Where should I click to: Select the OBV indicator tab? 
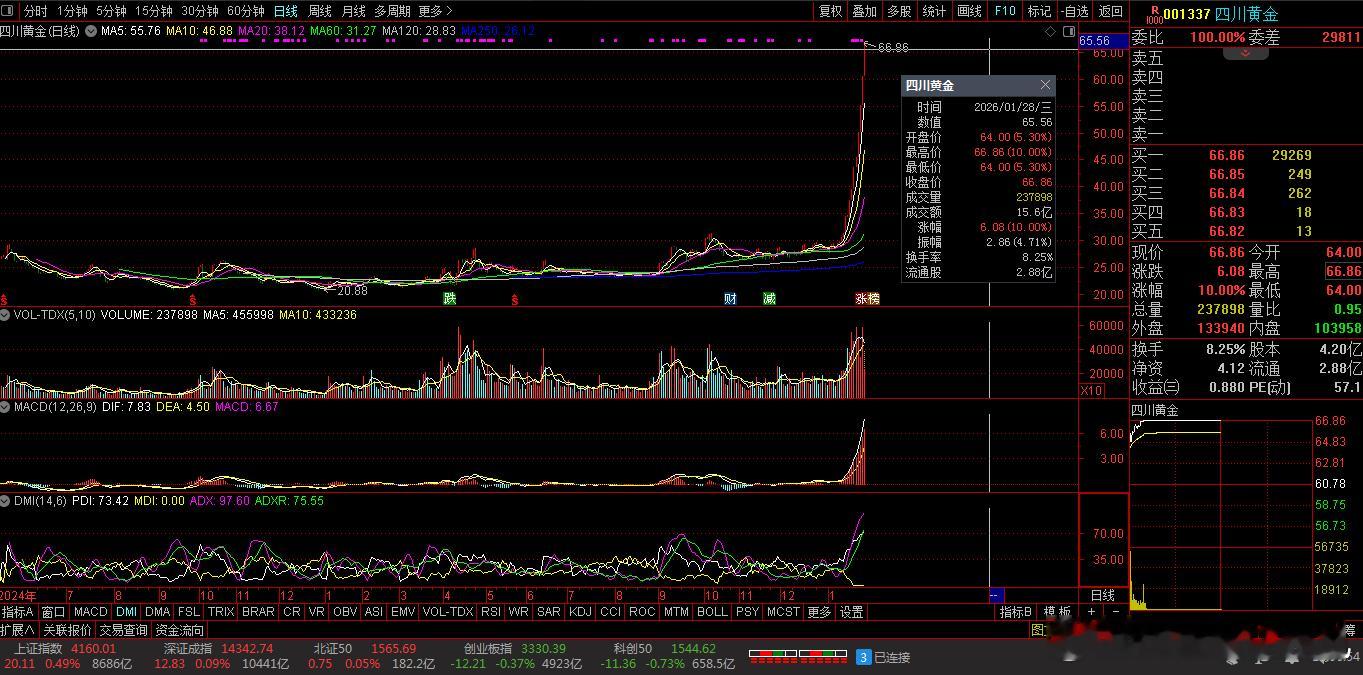click(345, 612)
